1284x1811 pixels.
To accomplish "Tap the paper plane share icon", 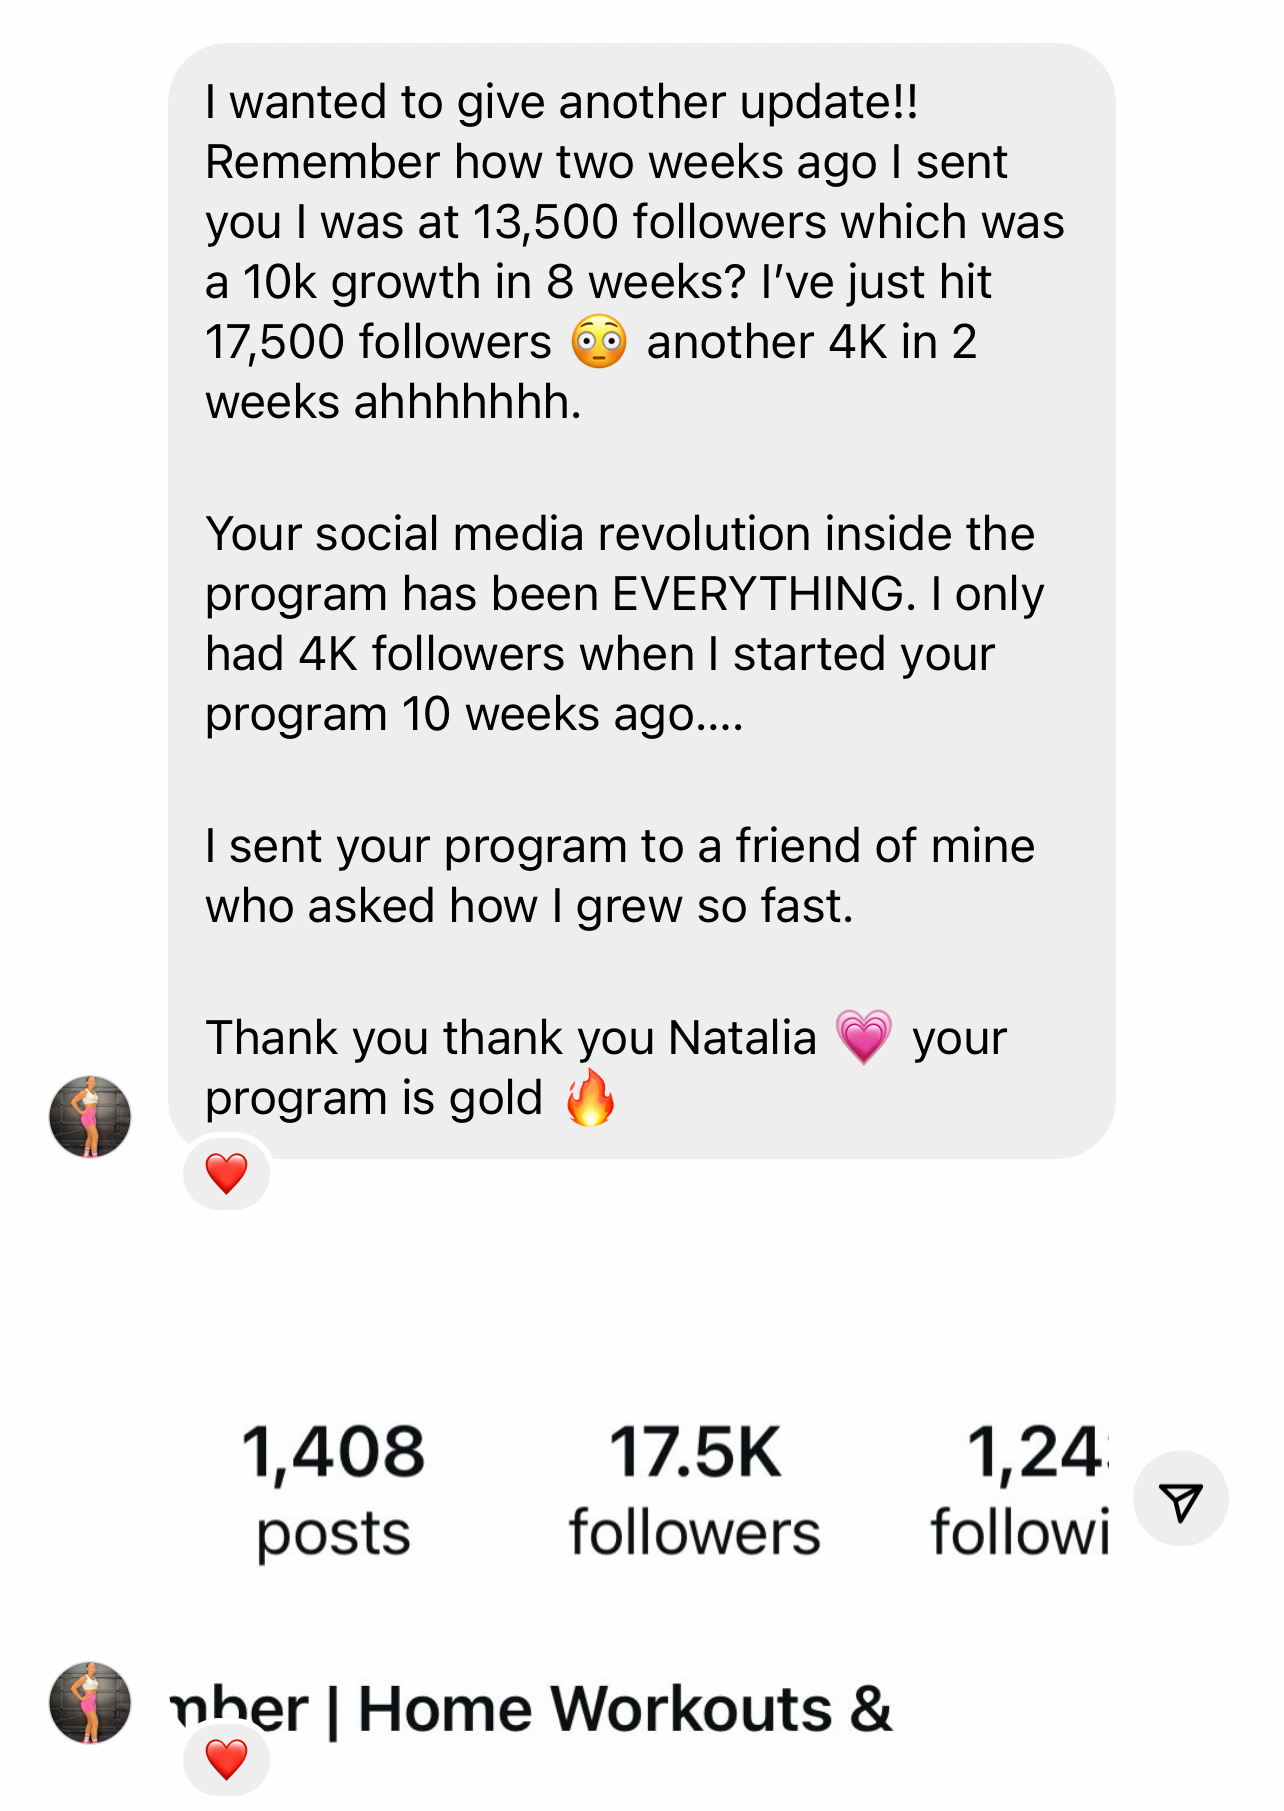I will coord(1180,1500).
